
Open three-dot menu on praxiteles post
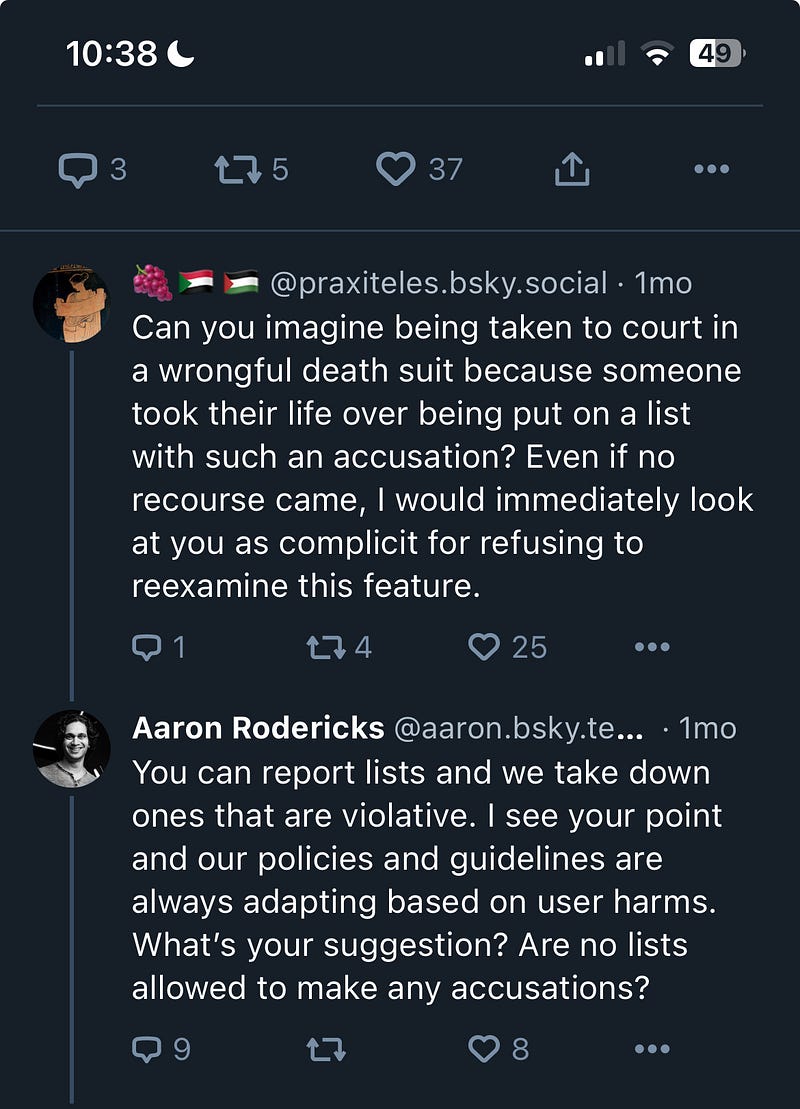652,647
